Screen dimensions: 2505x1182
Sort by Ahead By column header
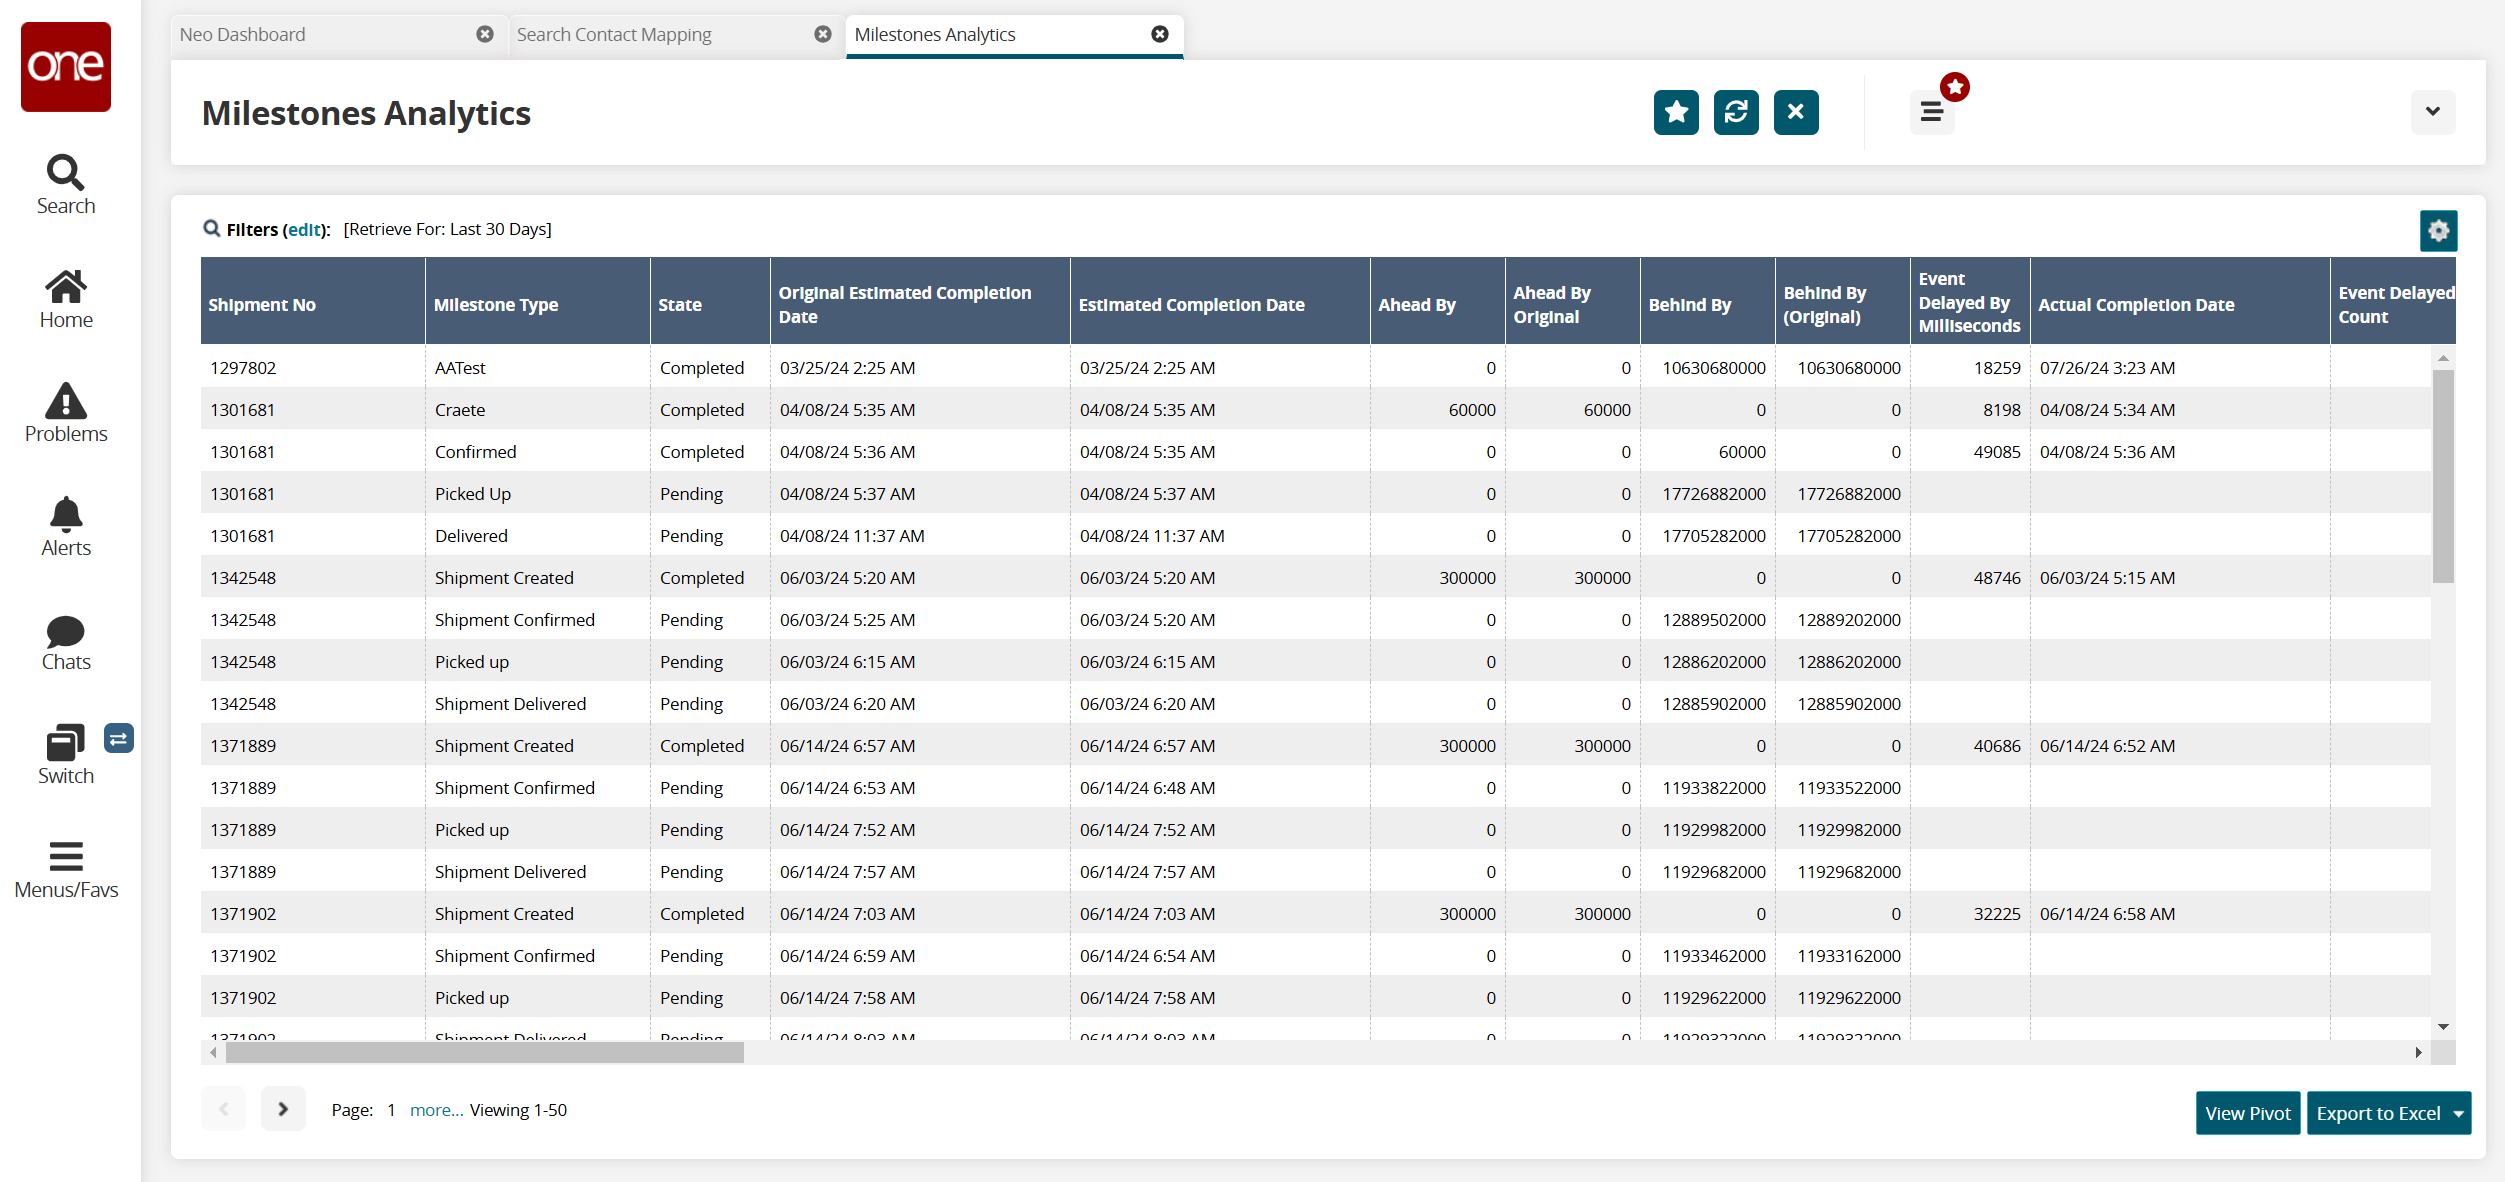point(1438,302)
